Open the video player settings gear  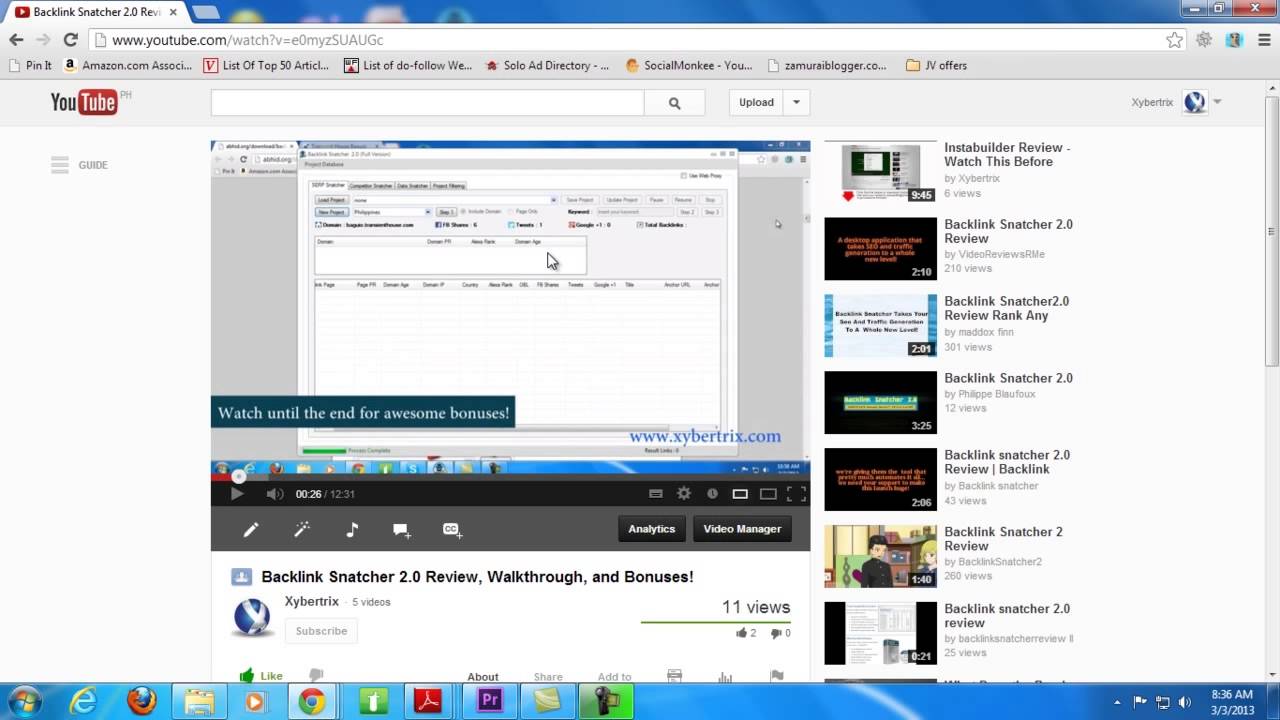tap(684, 493)
